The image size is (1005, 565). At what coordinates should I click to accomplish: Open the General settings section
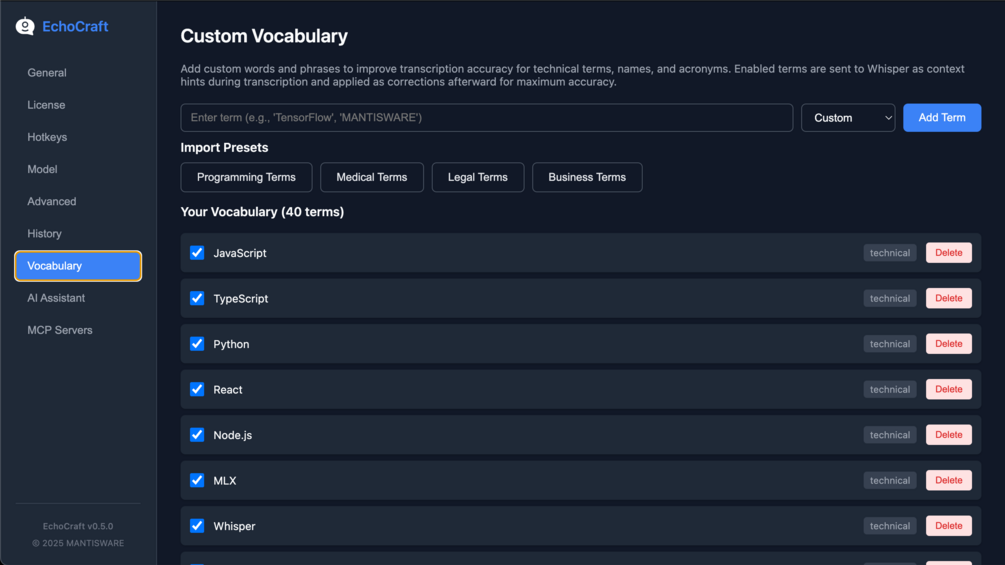[x=47, y=73]
